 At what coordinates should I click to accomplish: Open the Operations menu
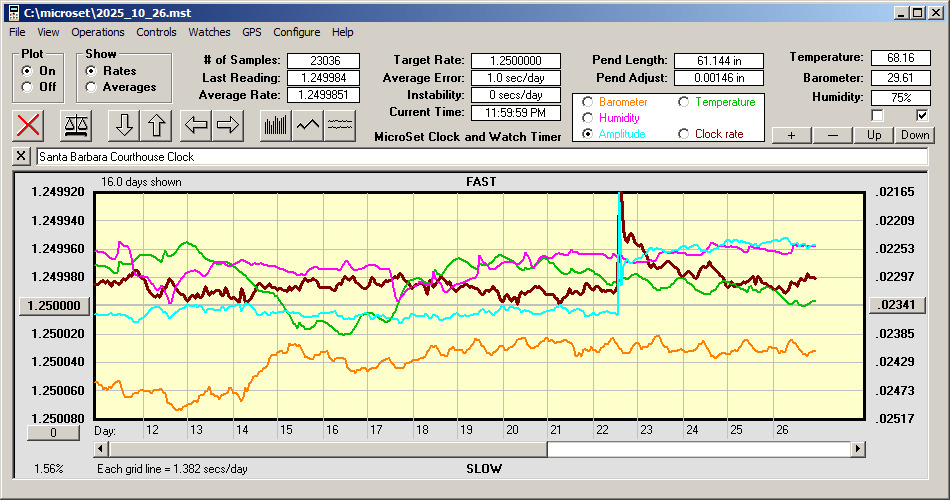coord(98,32)
